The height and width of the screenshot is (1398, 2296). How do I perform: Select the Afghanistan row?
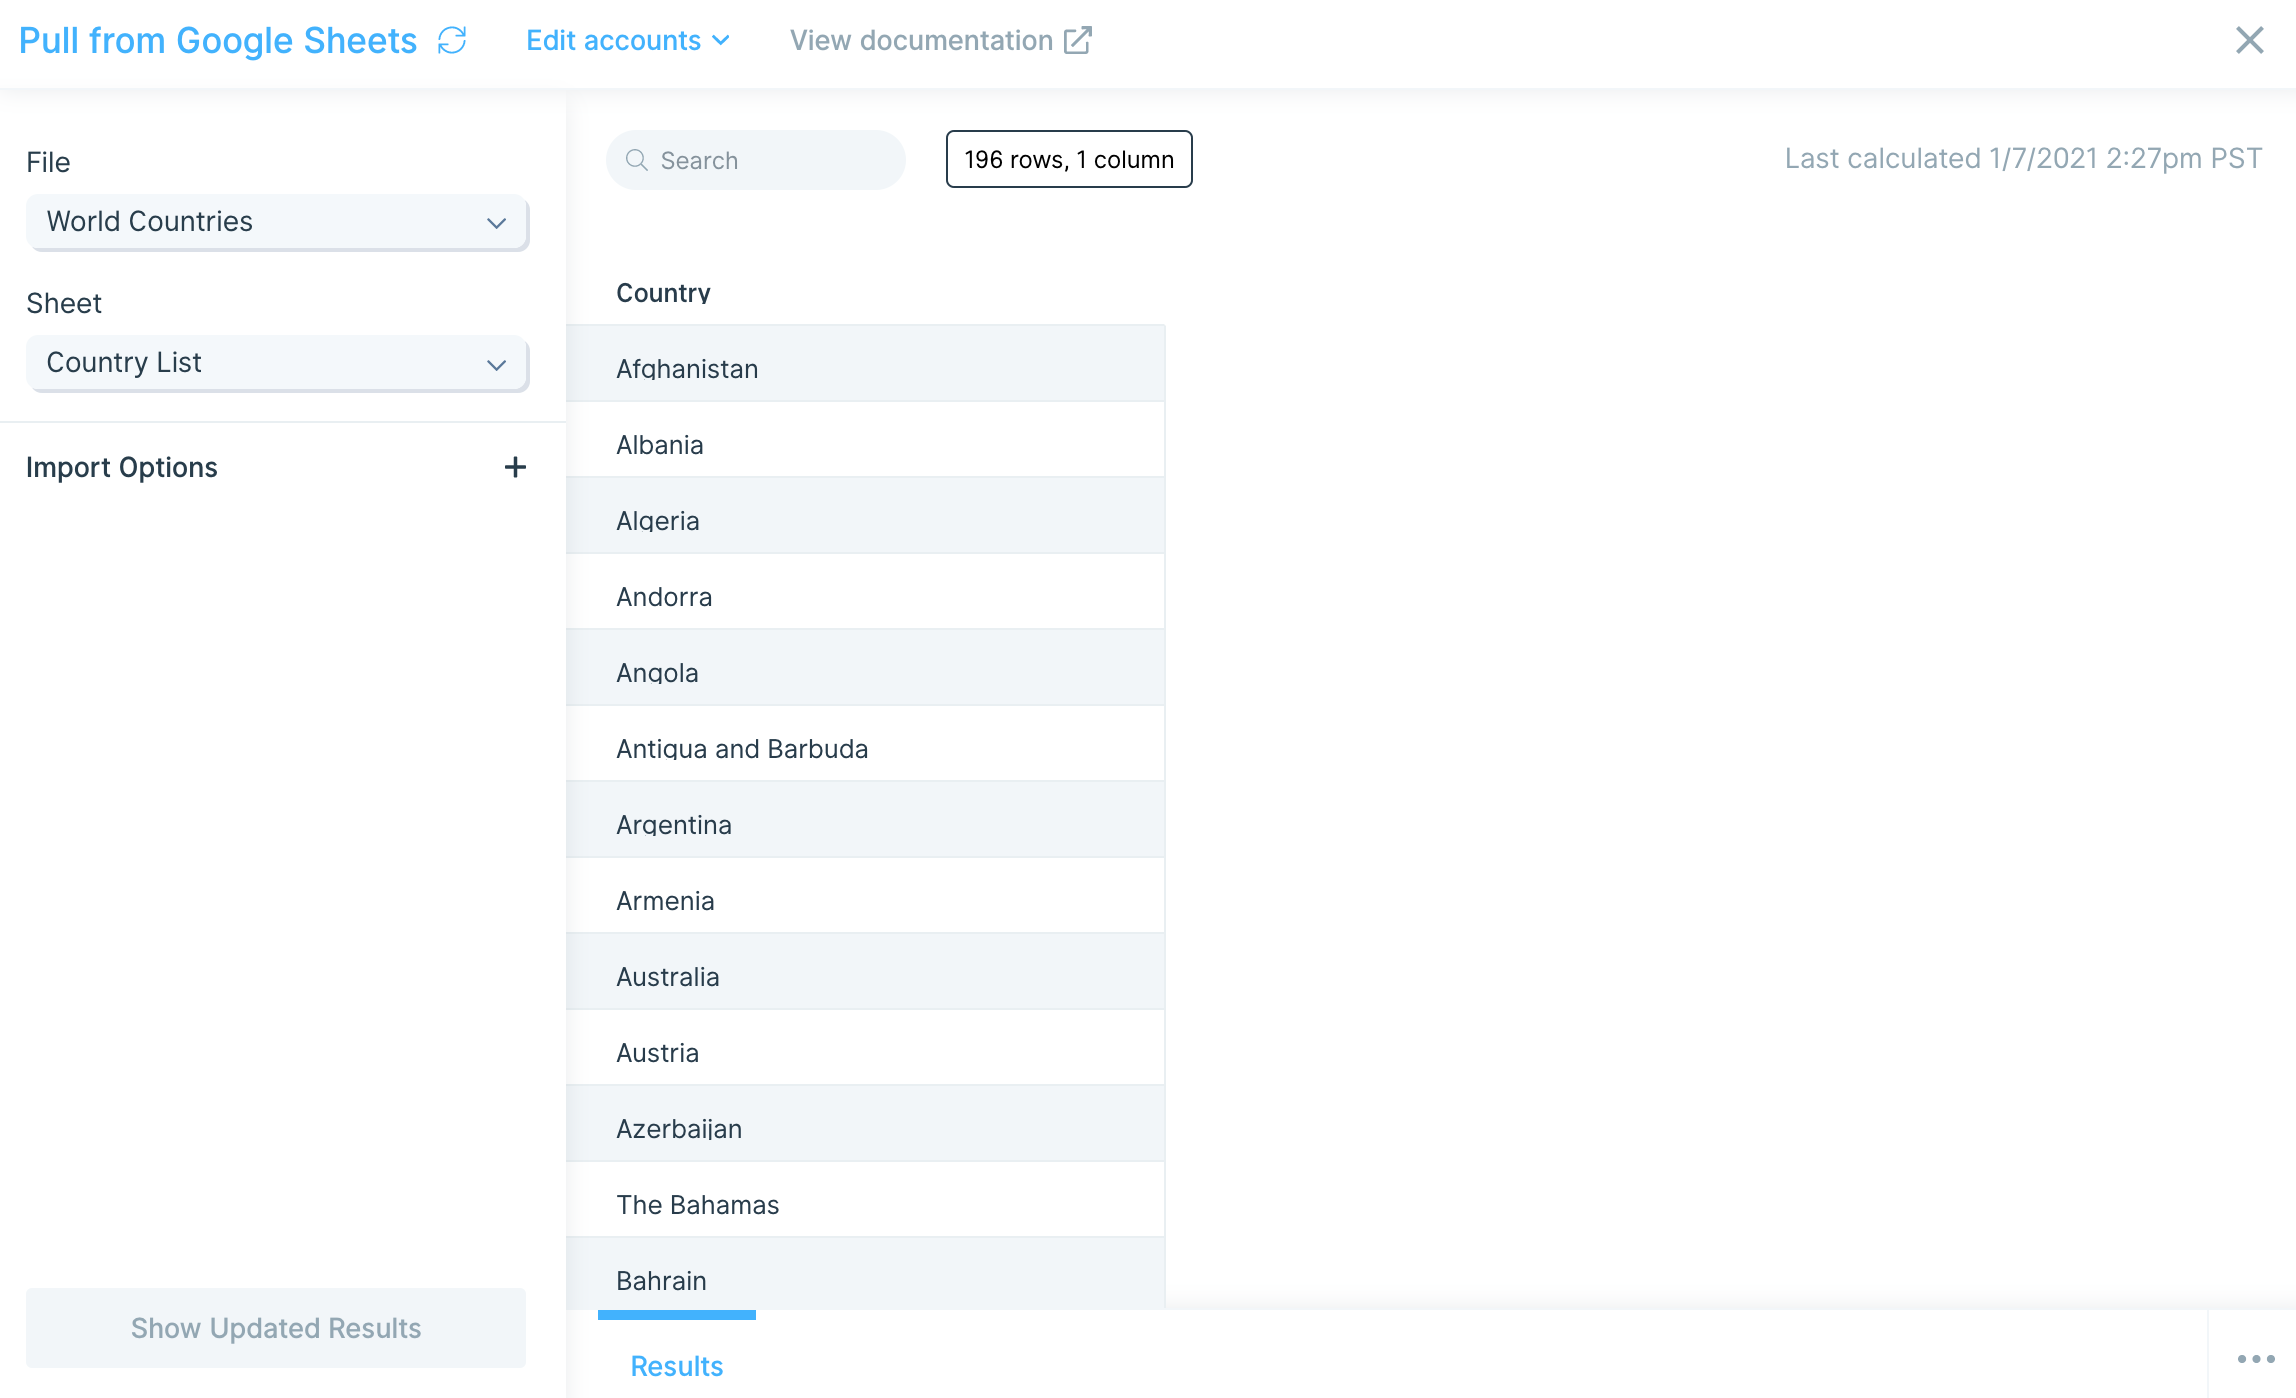[x=865, y=368]
